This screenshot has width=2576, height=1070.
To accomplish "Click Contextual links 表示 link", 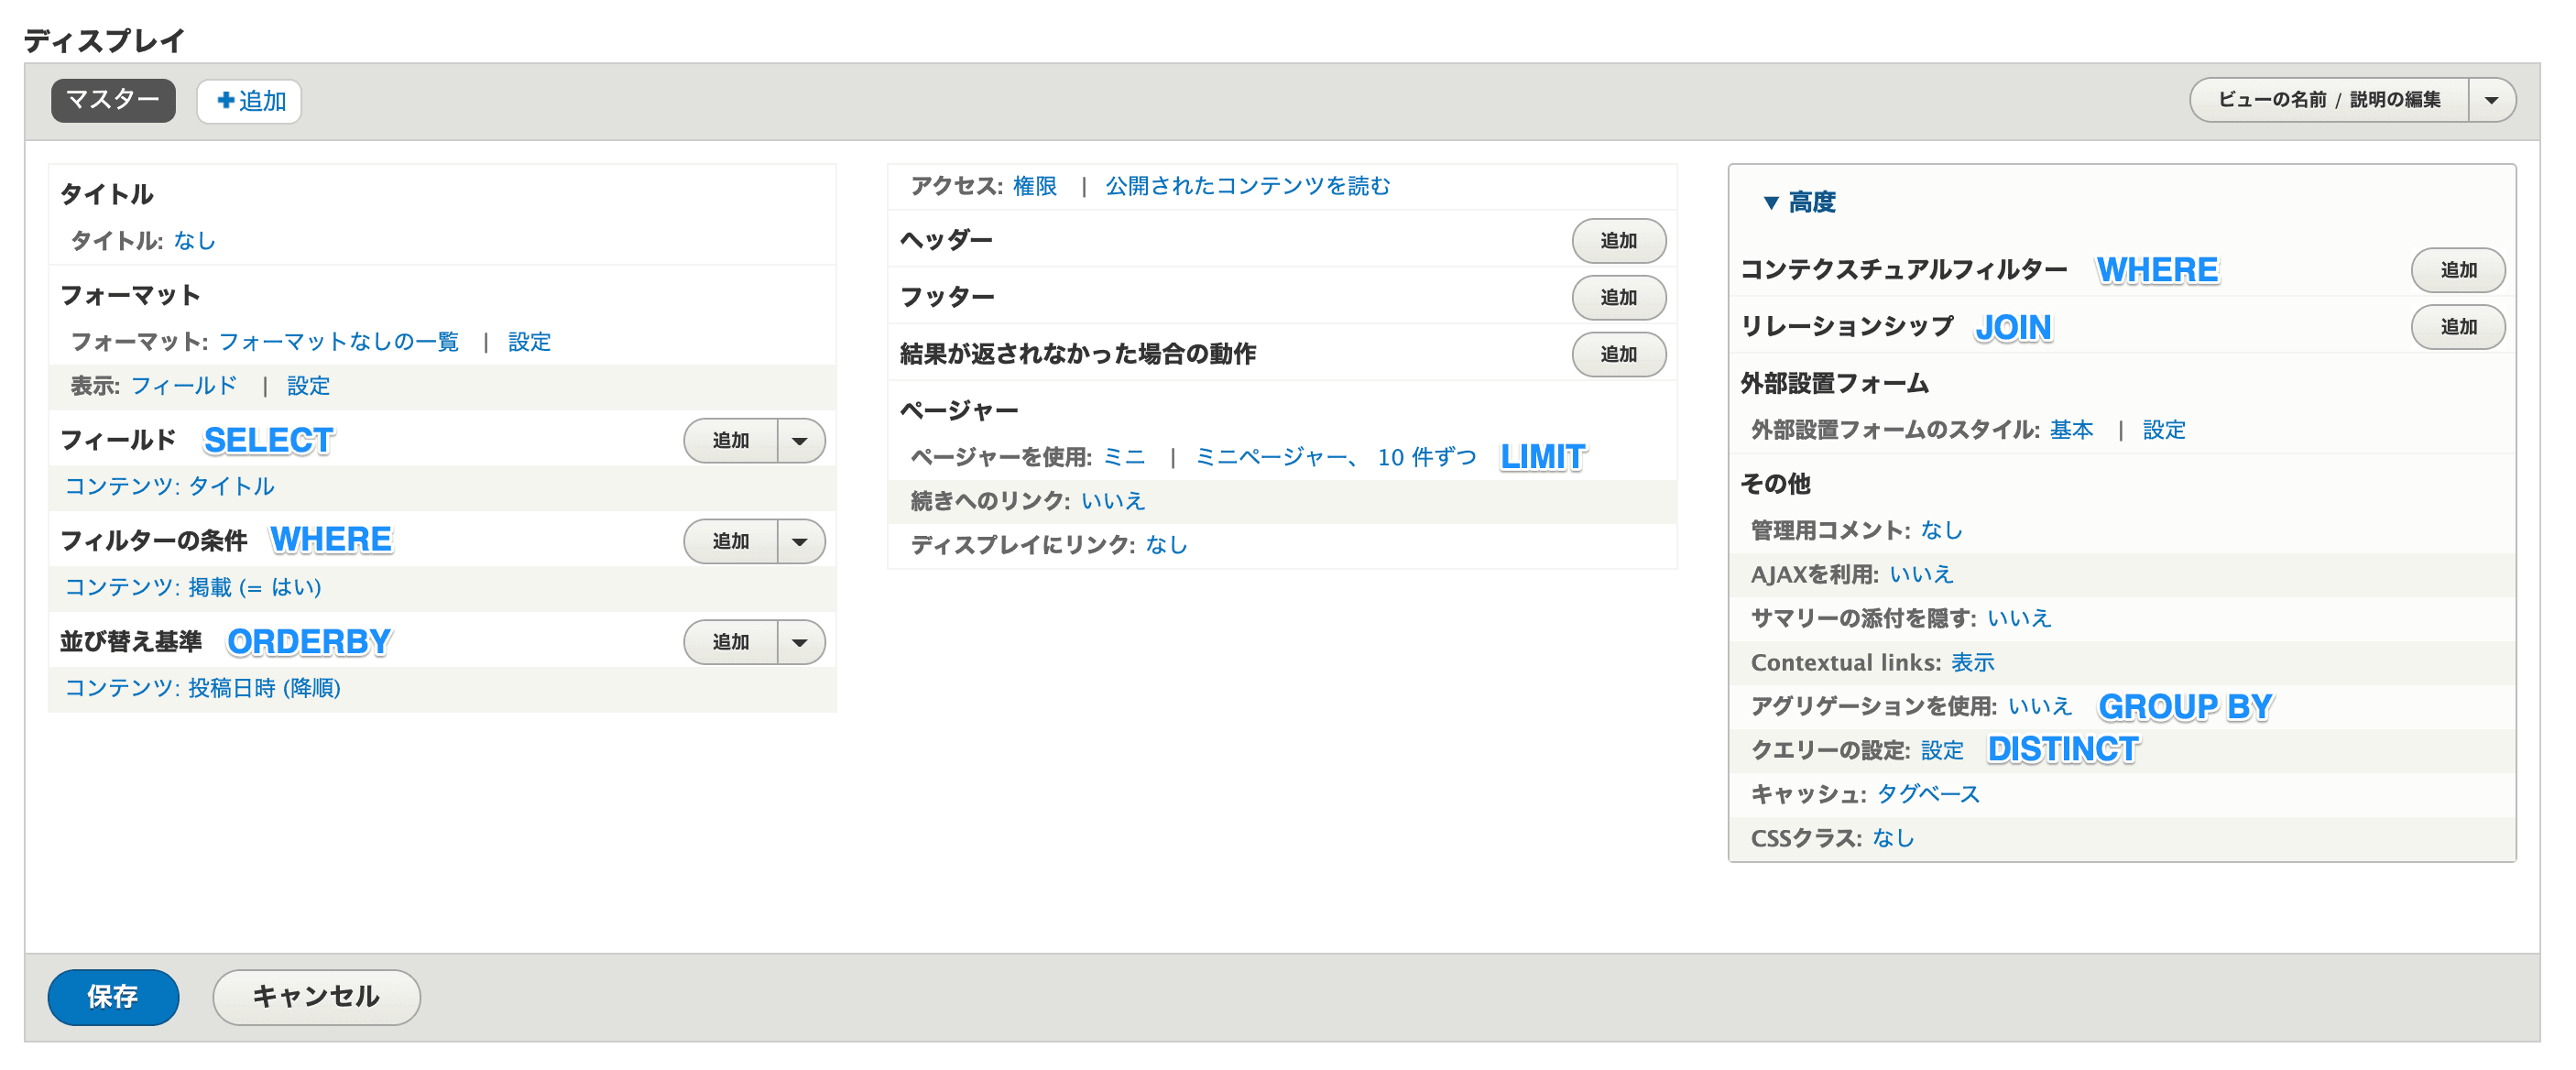I will pos(1973,663).
